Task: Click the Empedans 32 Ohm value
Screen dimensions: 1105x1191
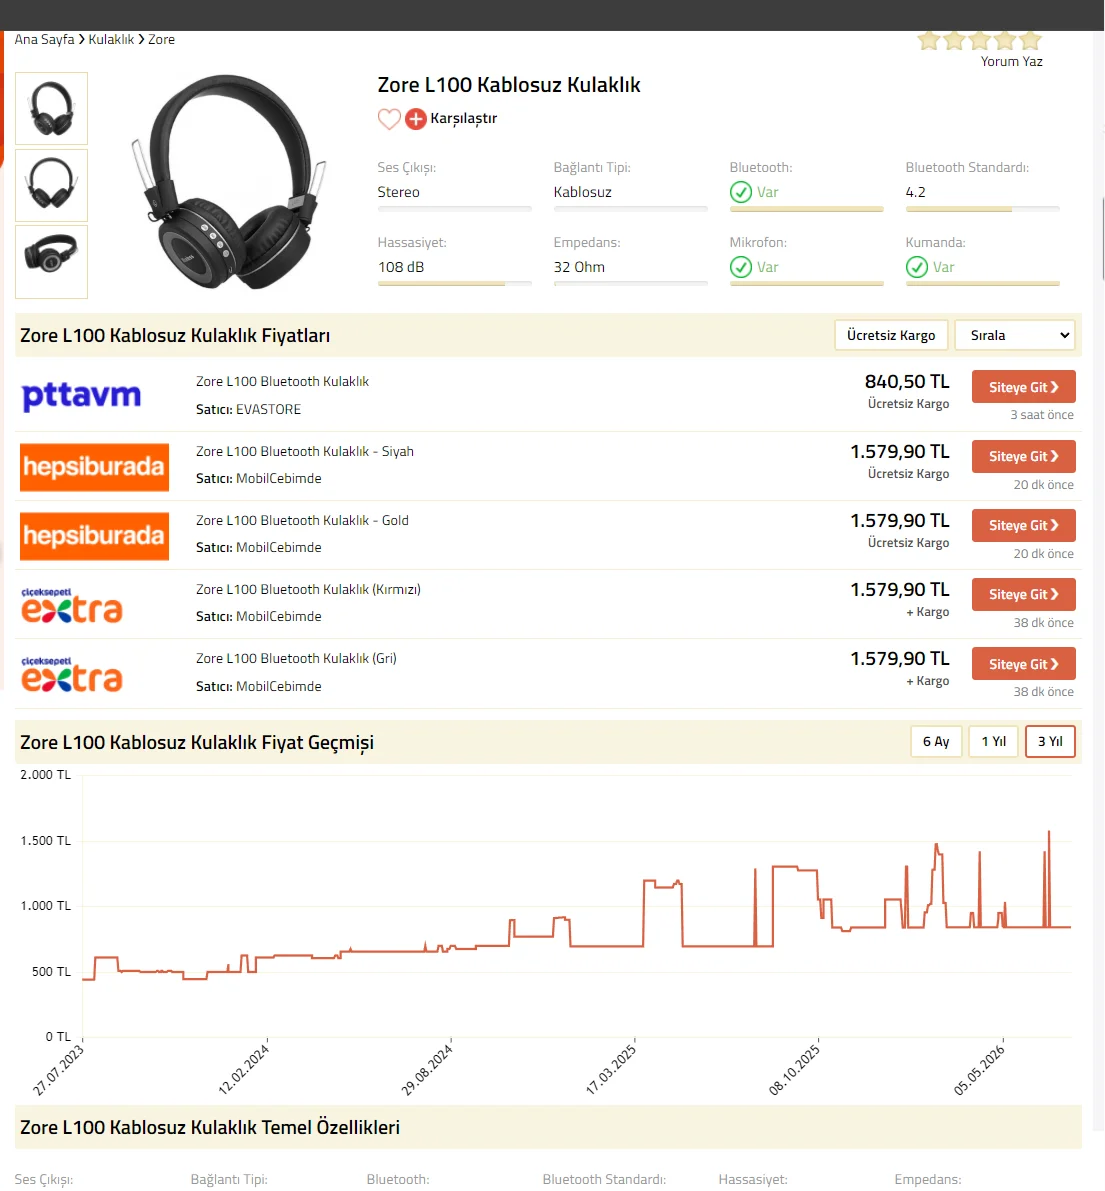Action: click(579, 267)
